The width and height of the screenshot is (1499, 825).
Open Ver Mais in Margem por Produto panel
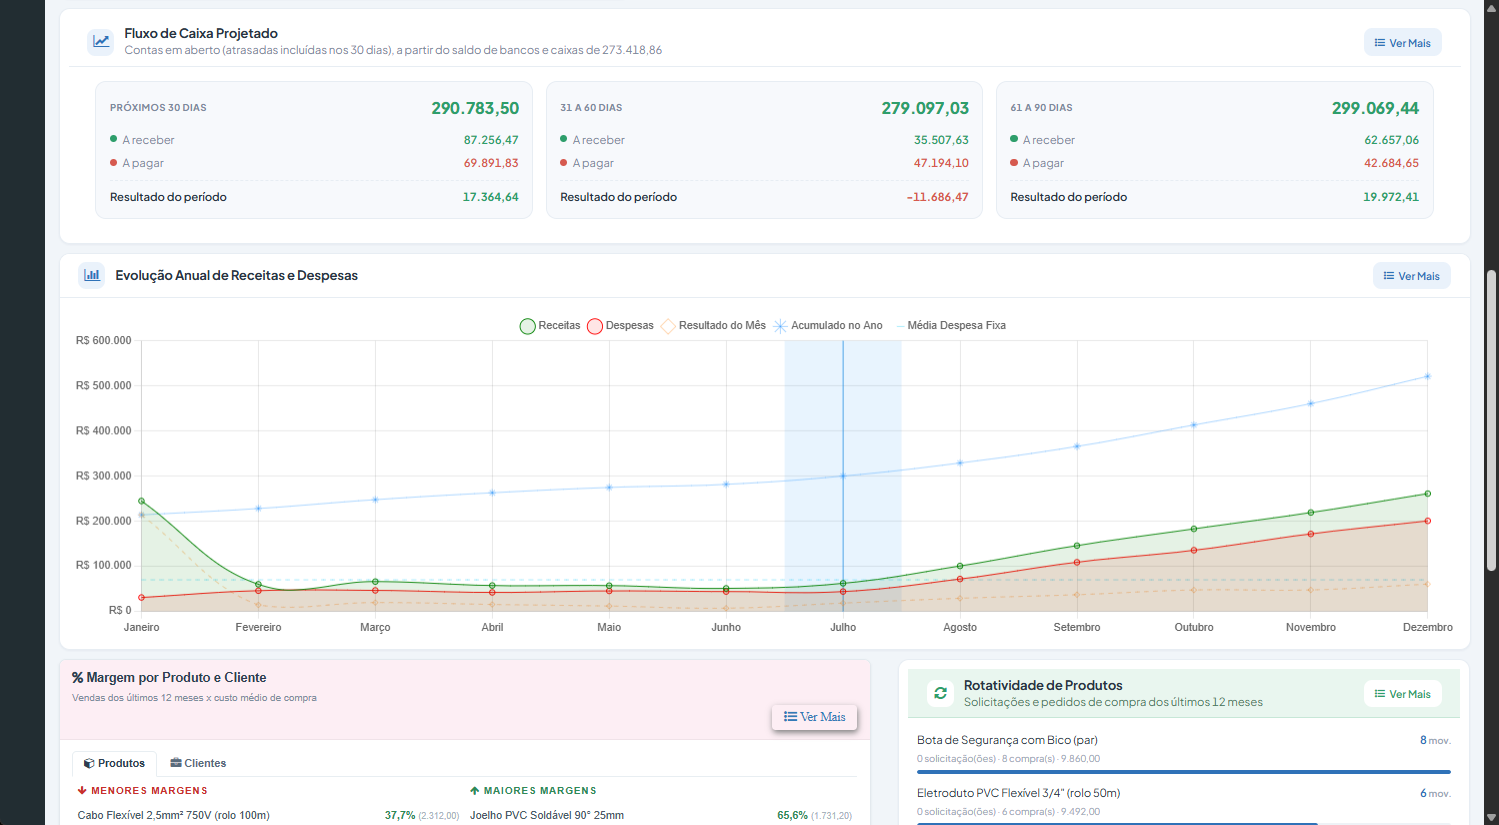(x=814, y=717)
